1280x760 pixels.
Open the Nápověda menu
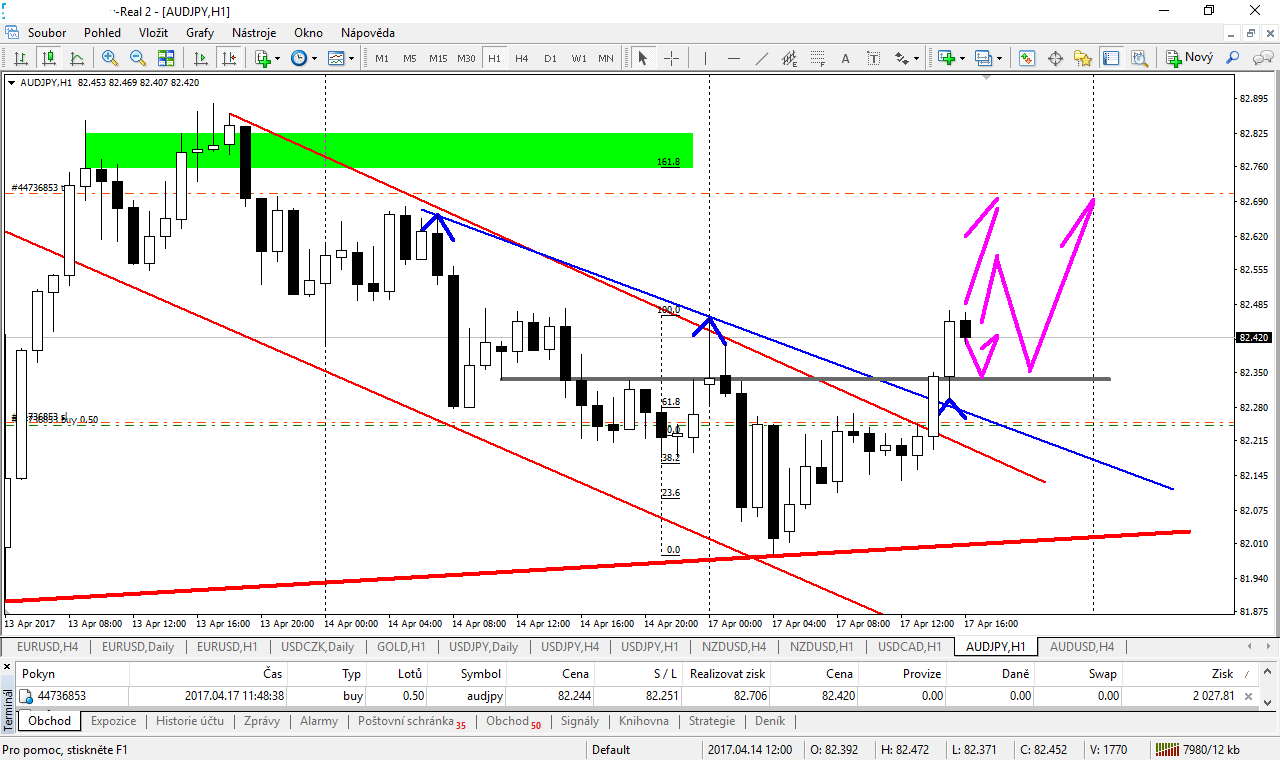pos(368,32)
